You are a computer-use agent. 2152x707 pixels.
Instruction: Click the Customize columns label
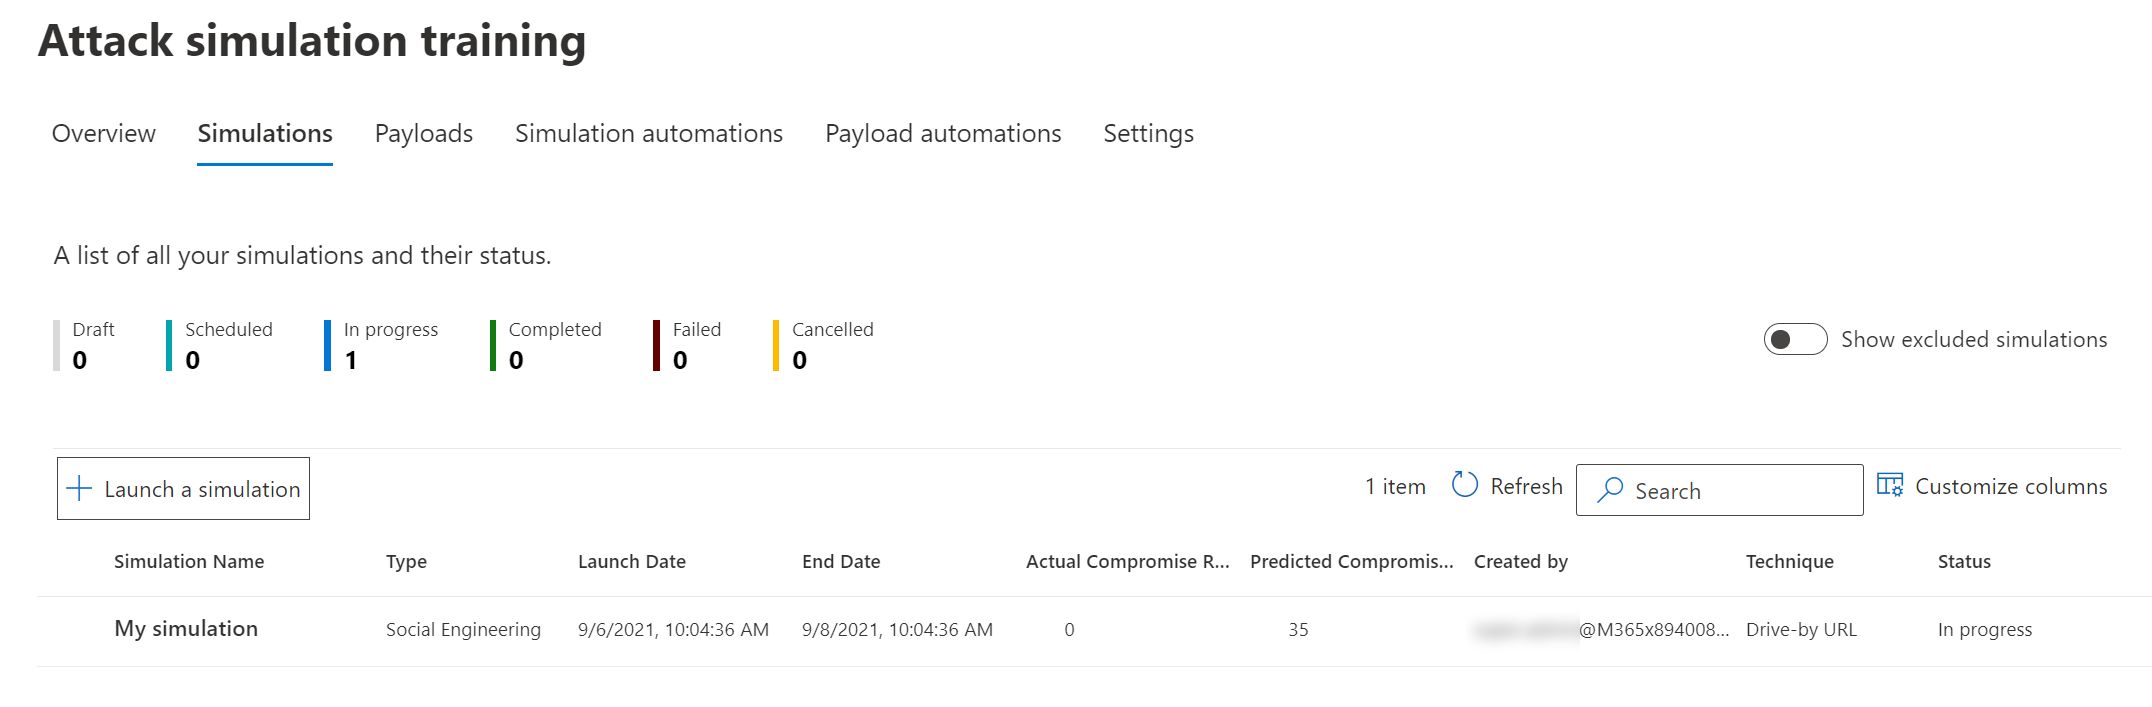click(2011, 487)
